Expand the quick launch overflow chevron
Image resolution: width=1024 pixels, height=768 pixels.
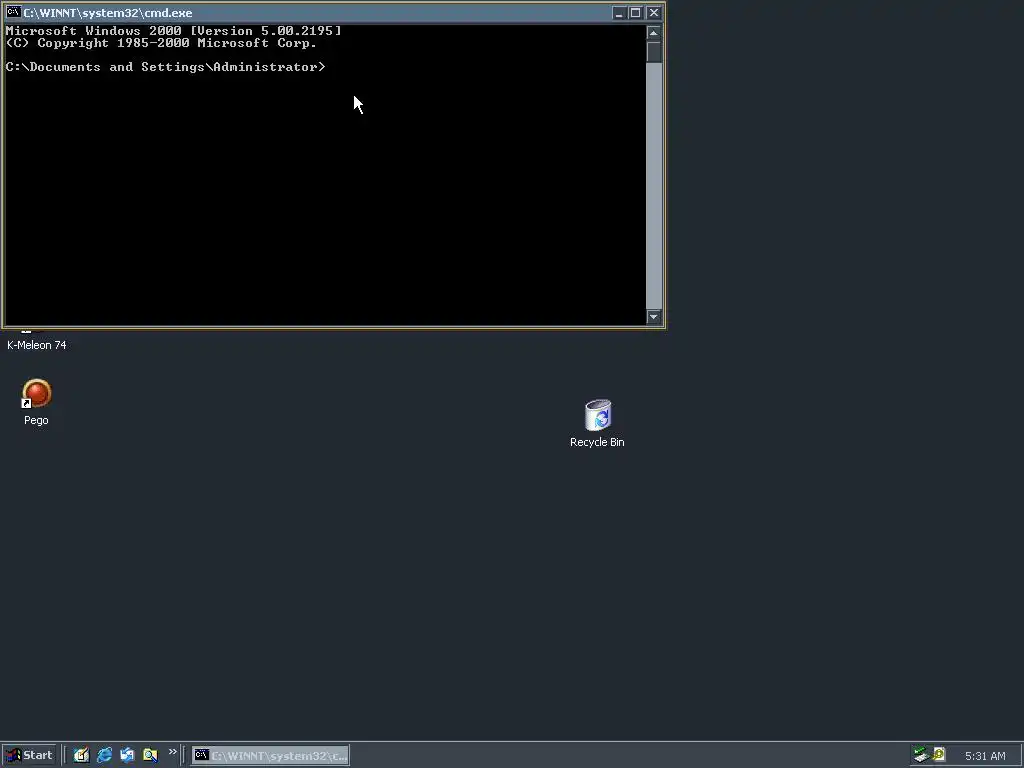click(x=172, y=752)
